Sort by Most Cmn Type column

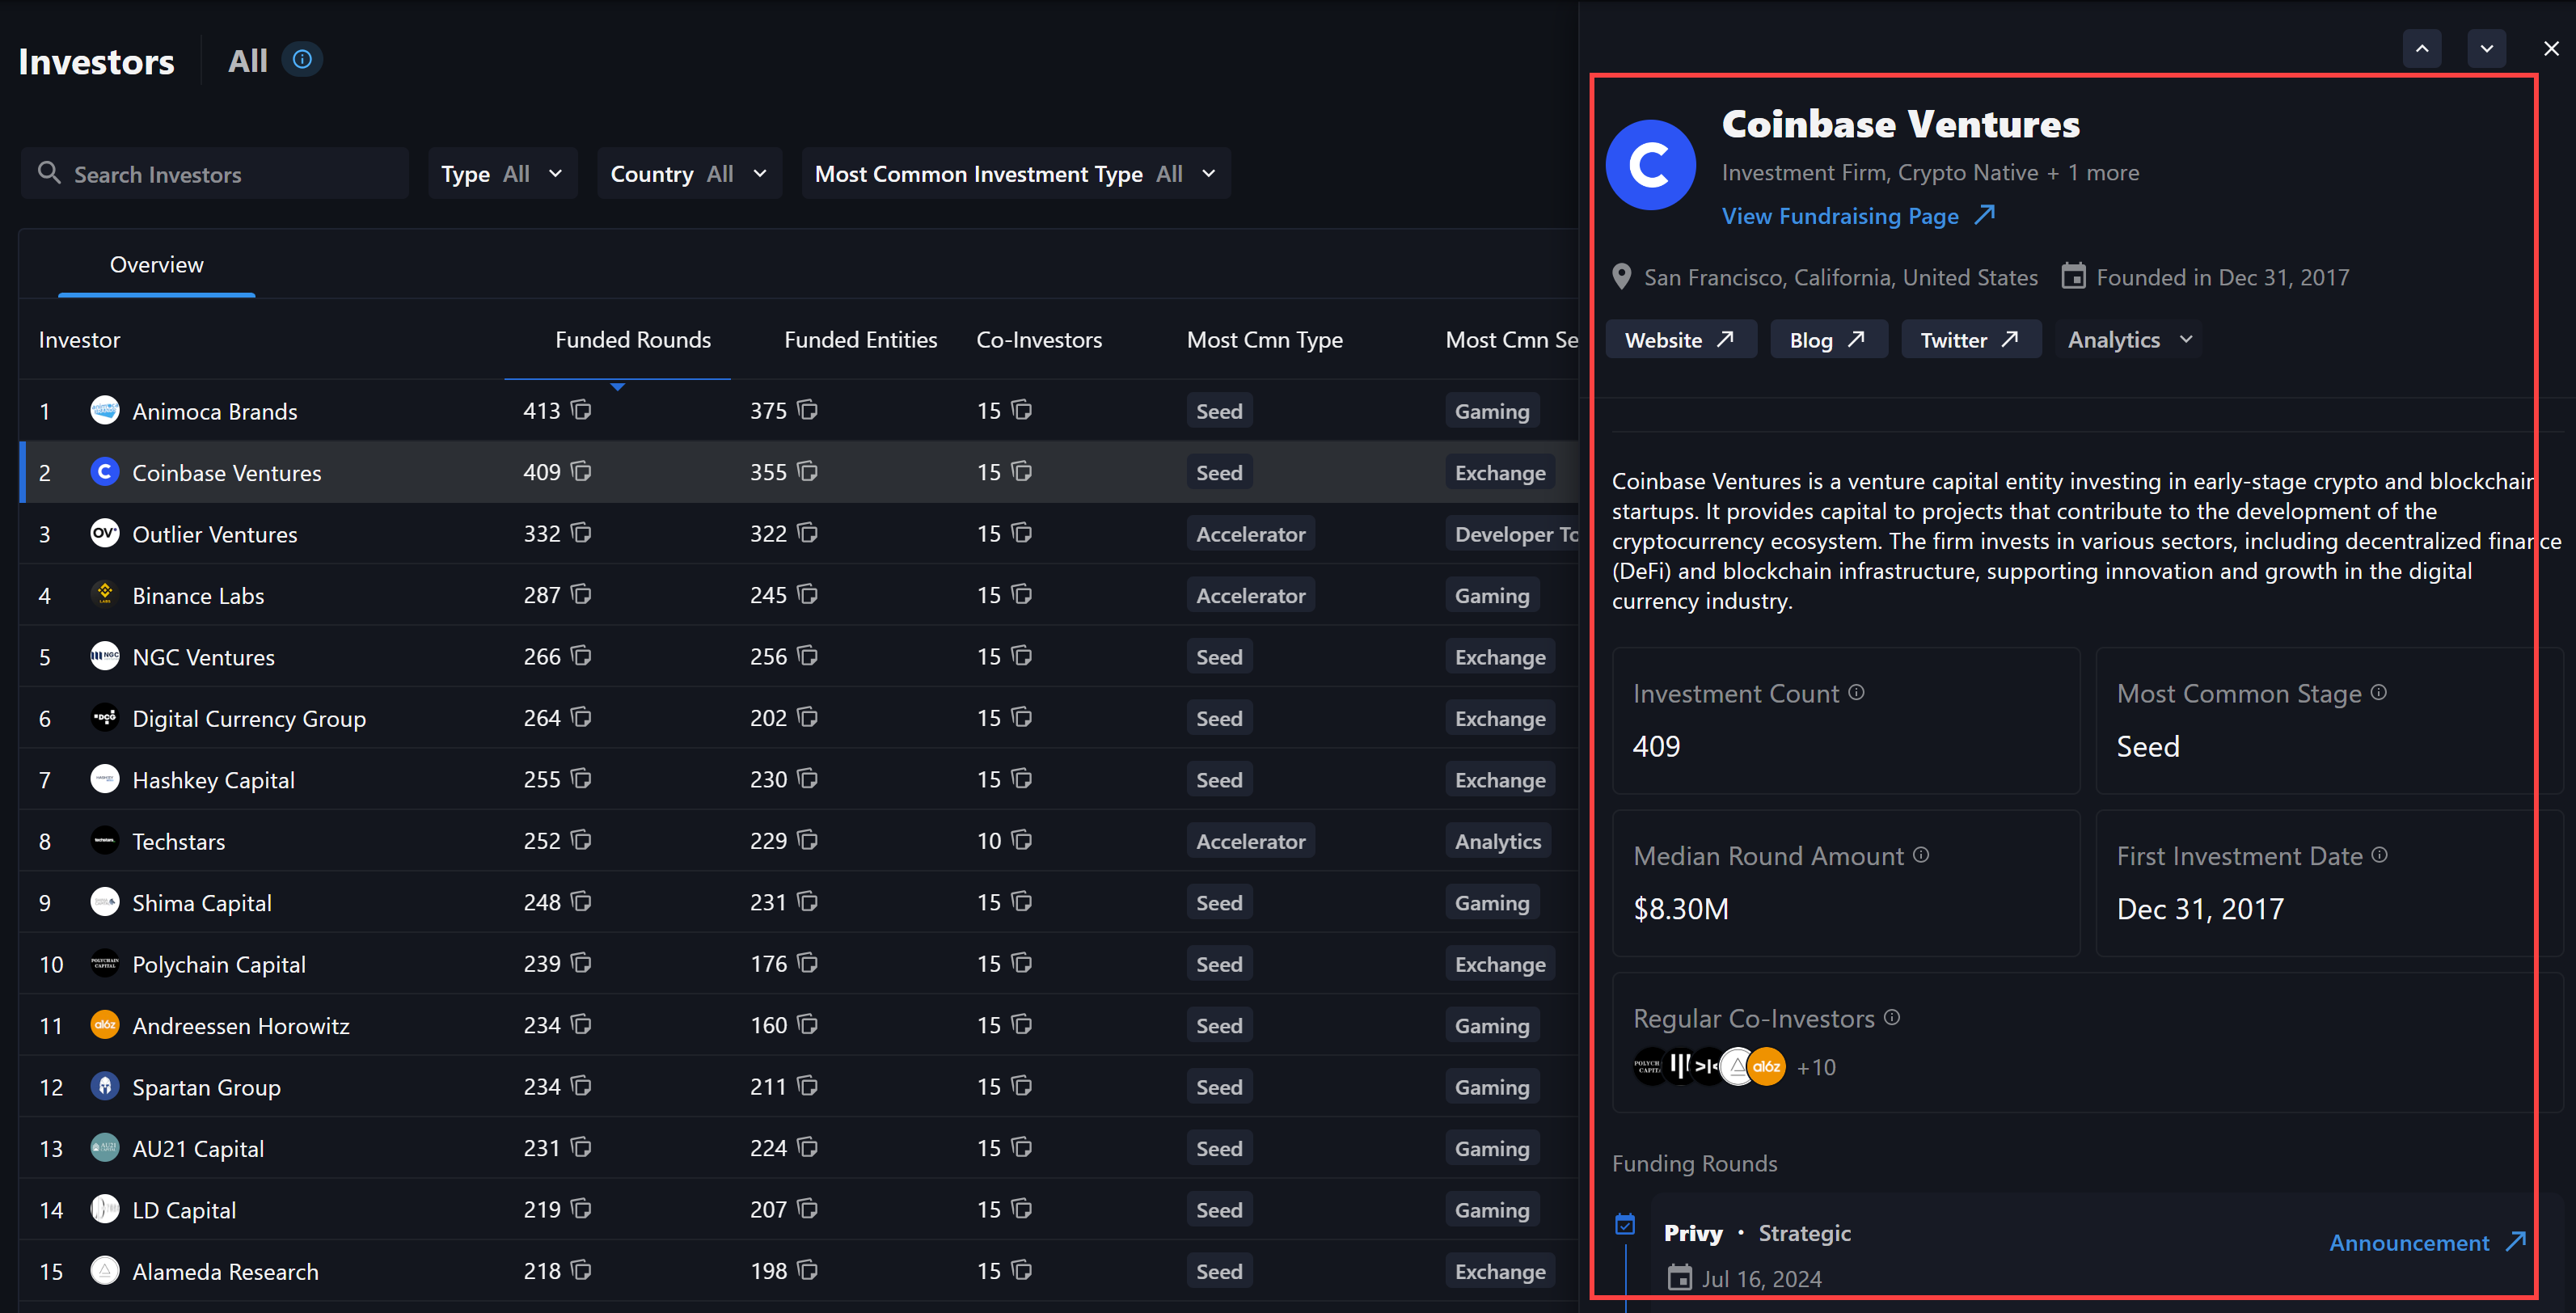coord(1264,340)
